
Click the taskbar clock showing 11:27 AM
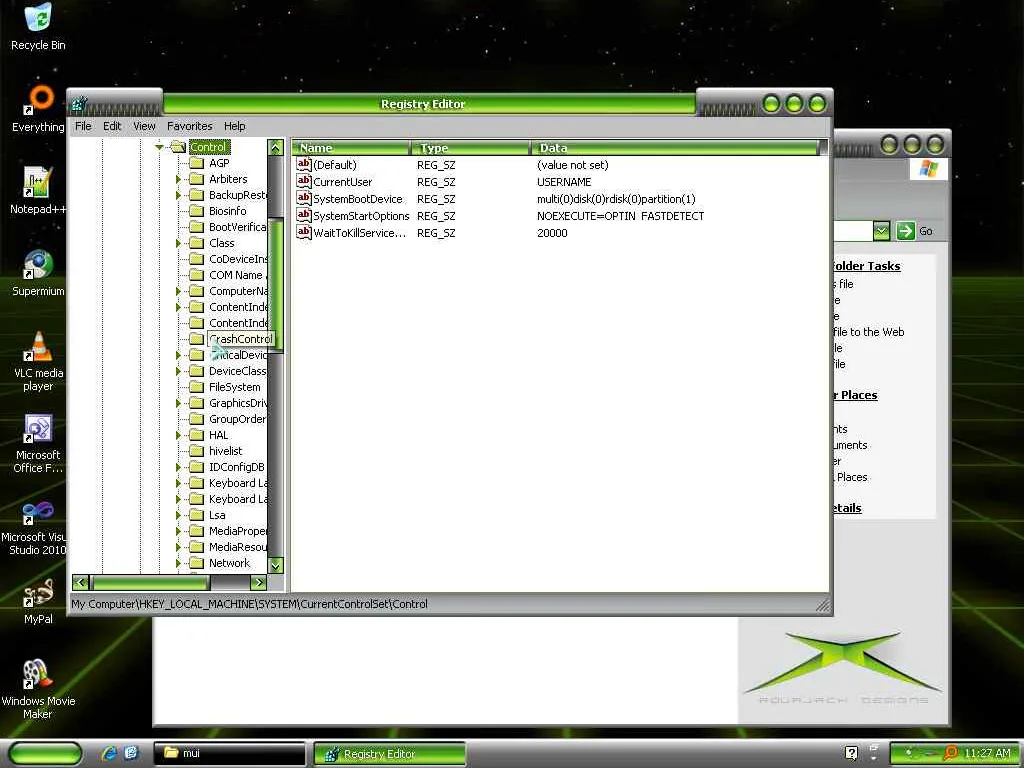point(987,754)
